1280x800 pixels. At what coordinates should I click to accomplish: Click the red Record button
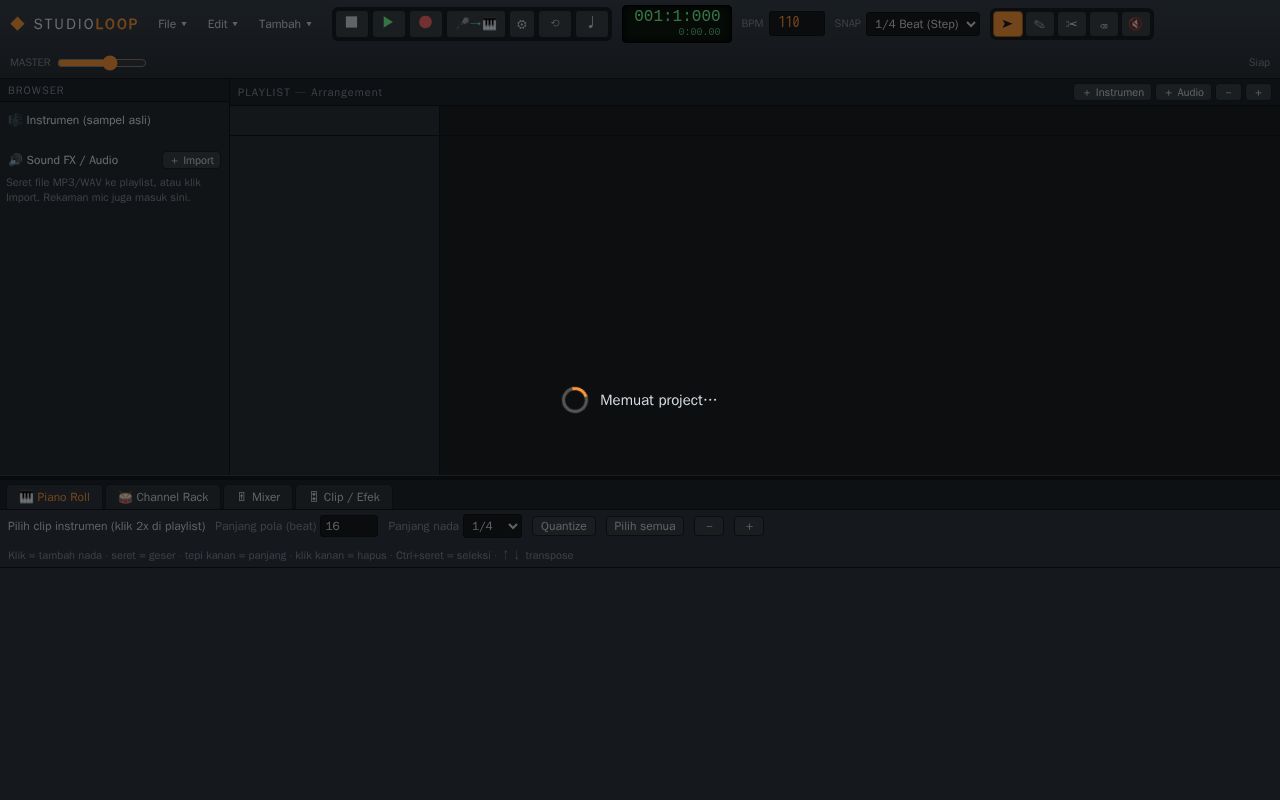coord(425,23)
